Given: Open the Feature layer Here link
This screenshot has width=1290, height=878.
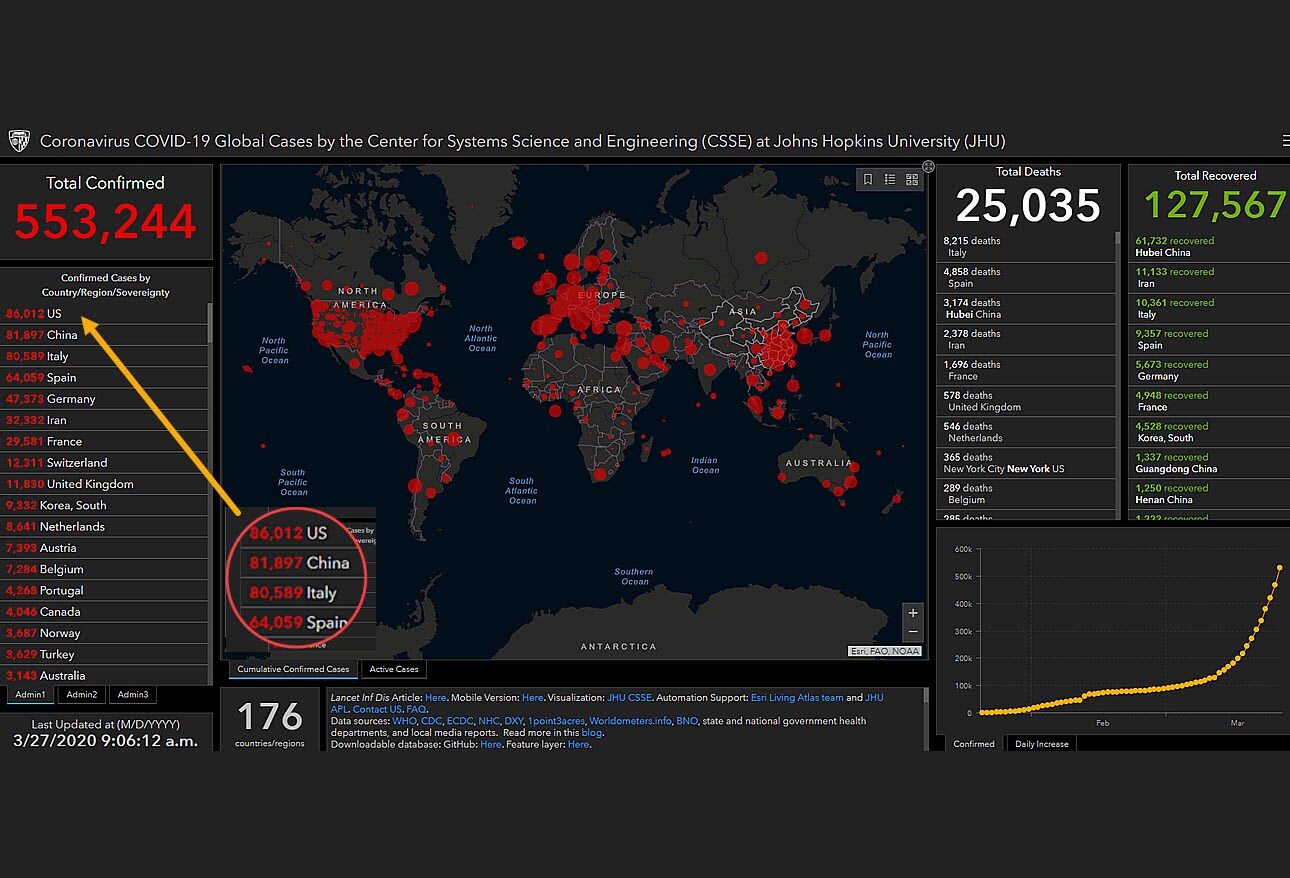Looking at the screenshot, I should pyautogui.click(x=578, y=745).
